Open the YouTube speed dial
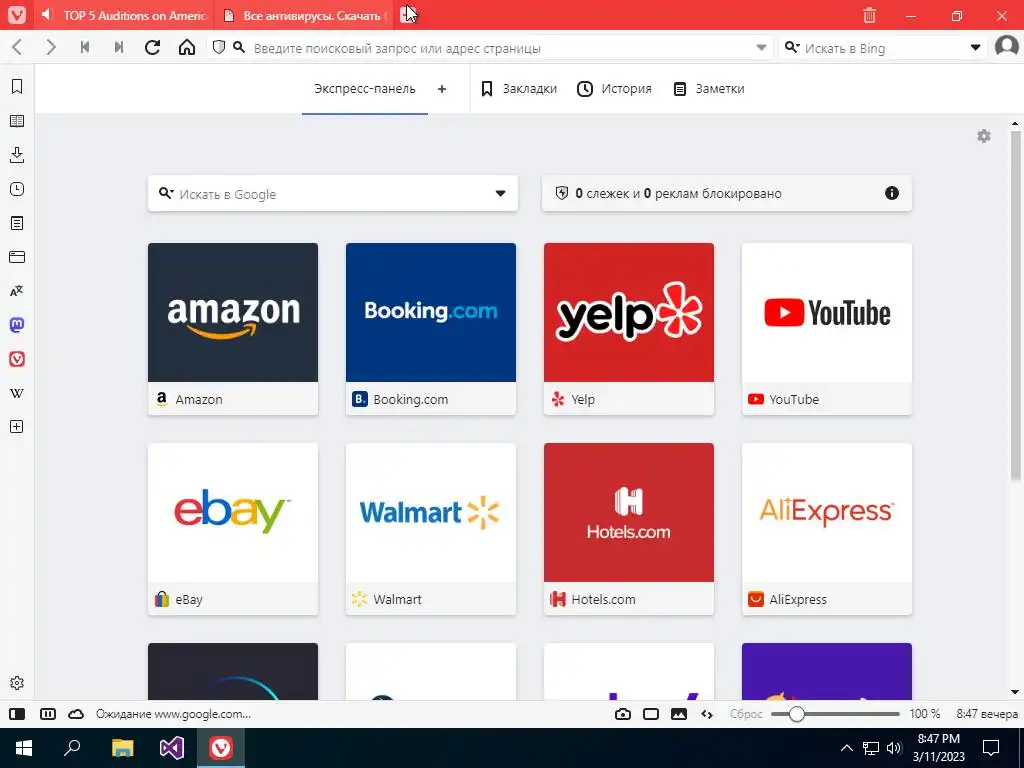The image size is (1024, 768). [x=827, y=328]
